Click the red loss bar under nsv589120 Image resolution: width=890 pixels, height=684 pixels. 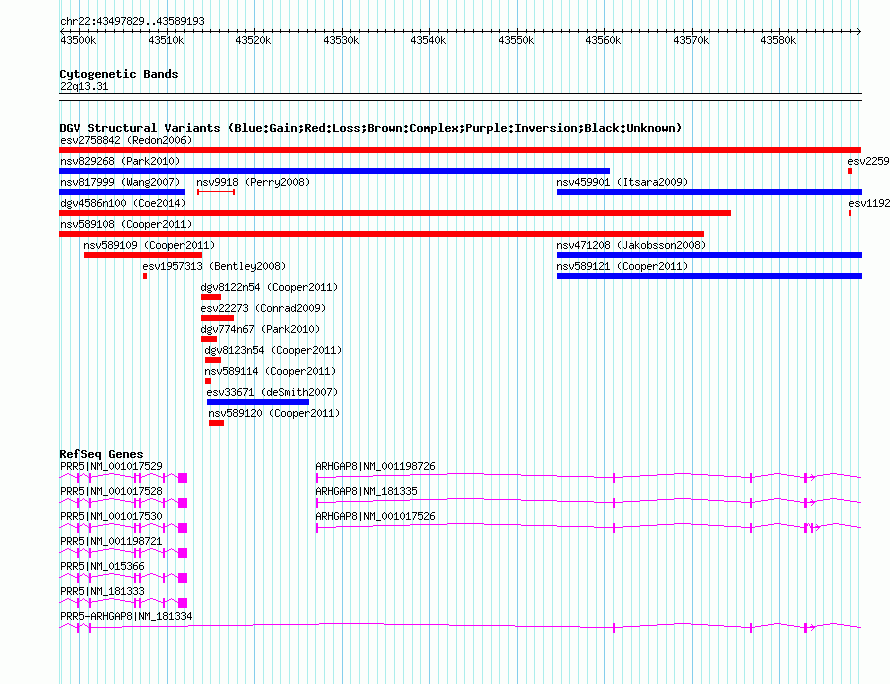[216, 423]
